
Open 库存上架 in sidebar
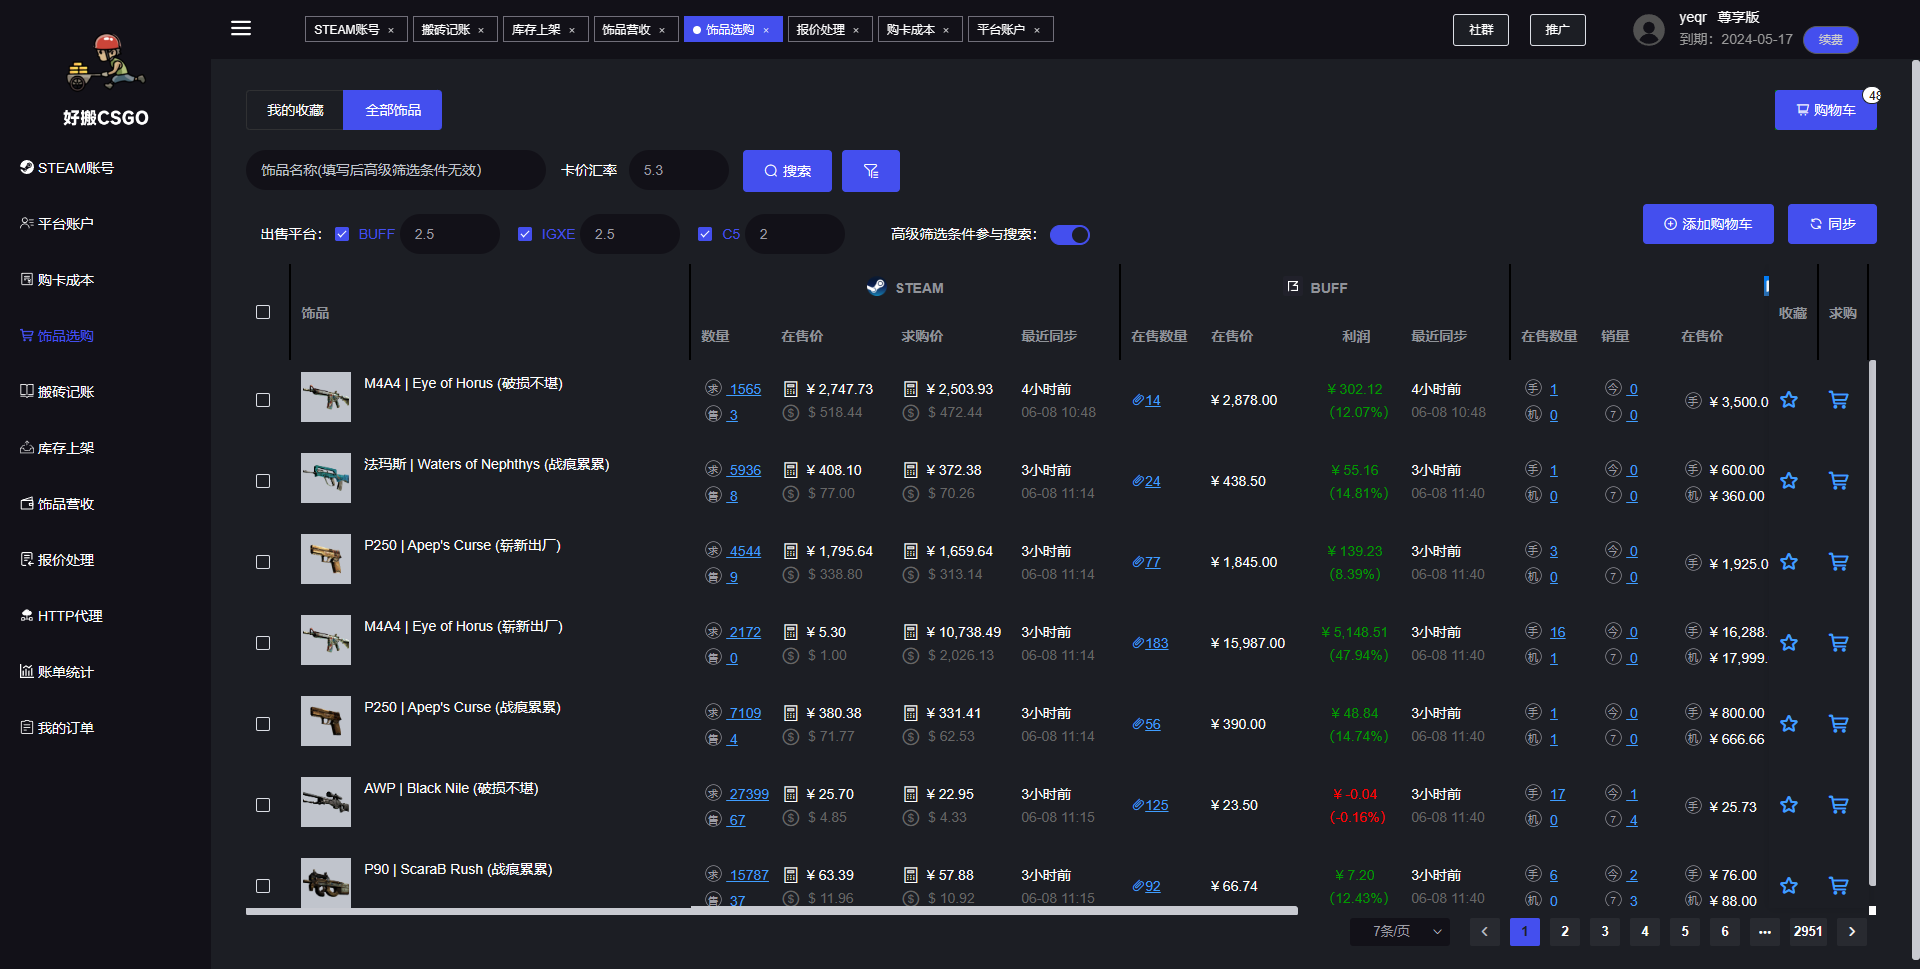(57, 448)
